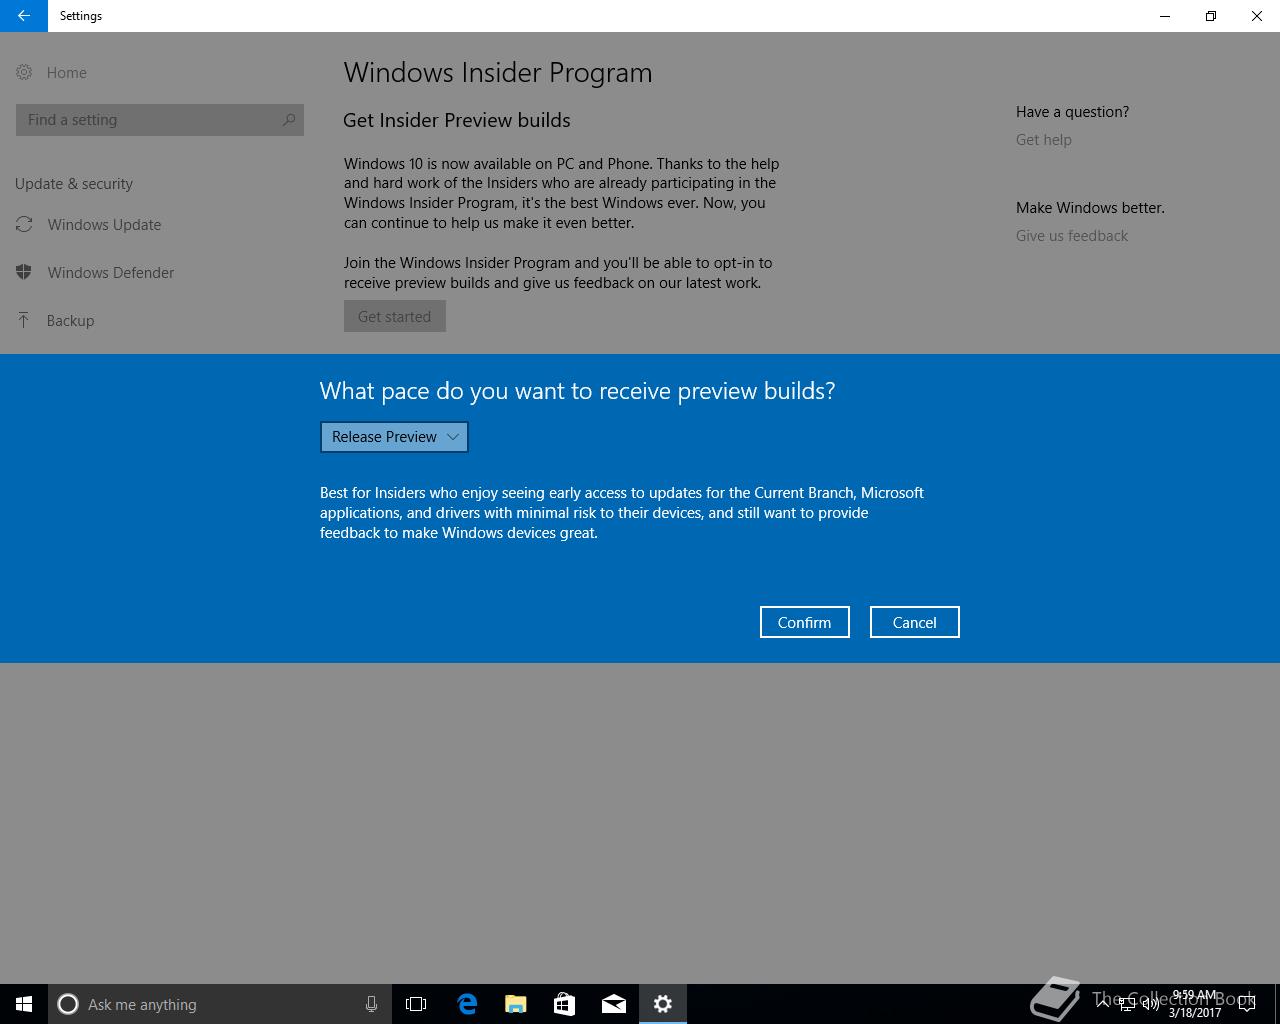Cancel the preview pace dialog
Viewport: 1280px width, 1024px height.
[915, 622]
